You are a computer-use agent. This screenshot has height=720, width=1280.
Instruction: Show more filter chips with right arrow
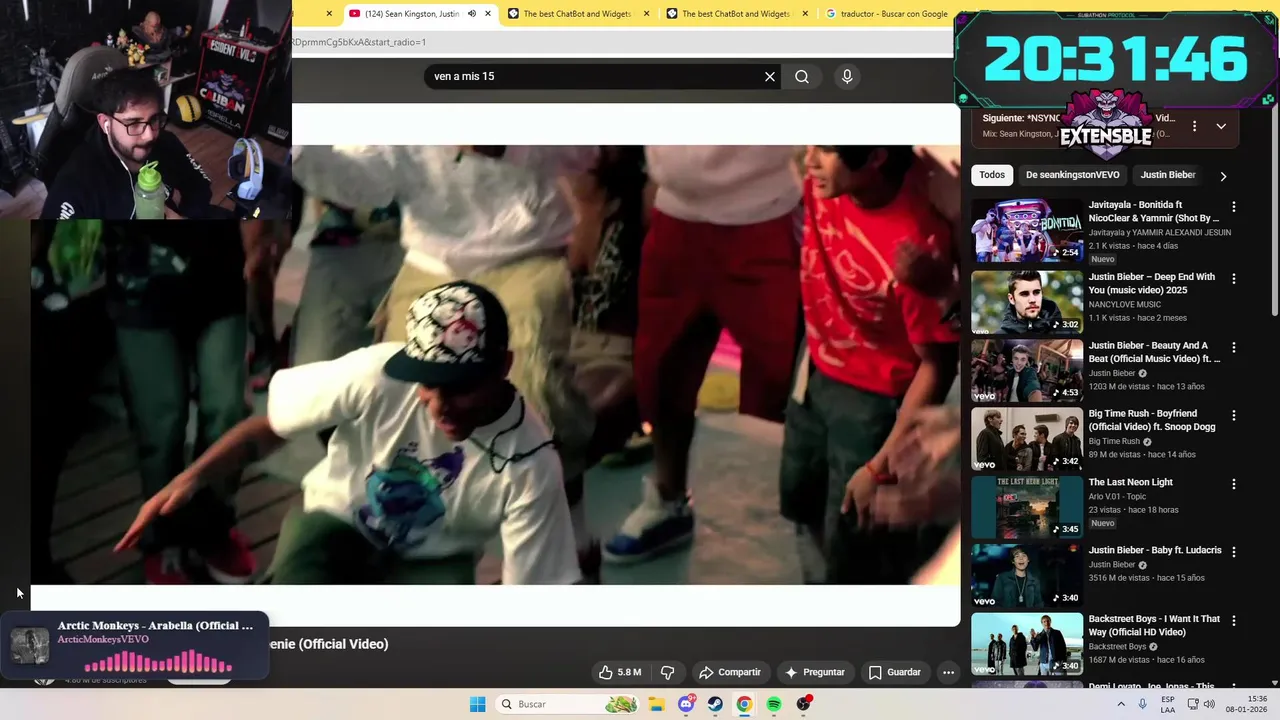tap(1223, 176)
